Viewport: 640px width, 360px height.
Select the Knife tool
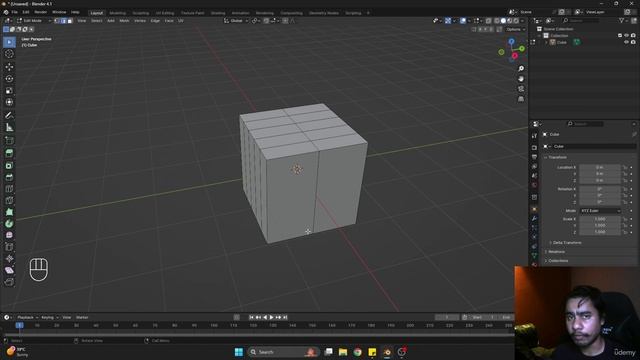[9, 200]
